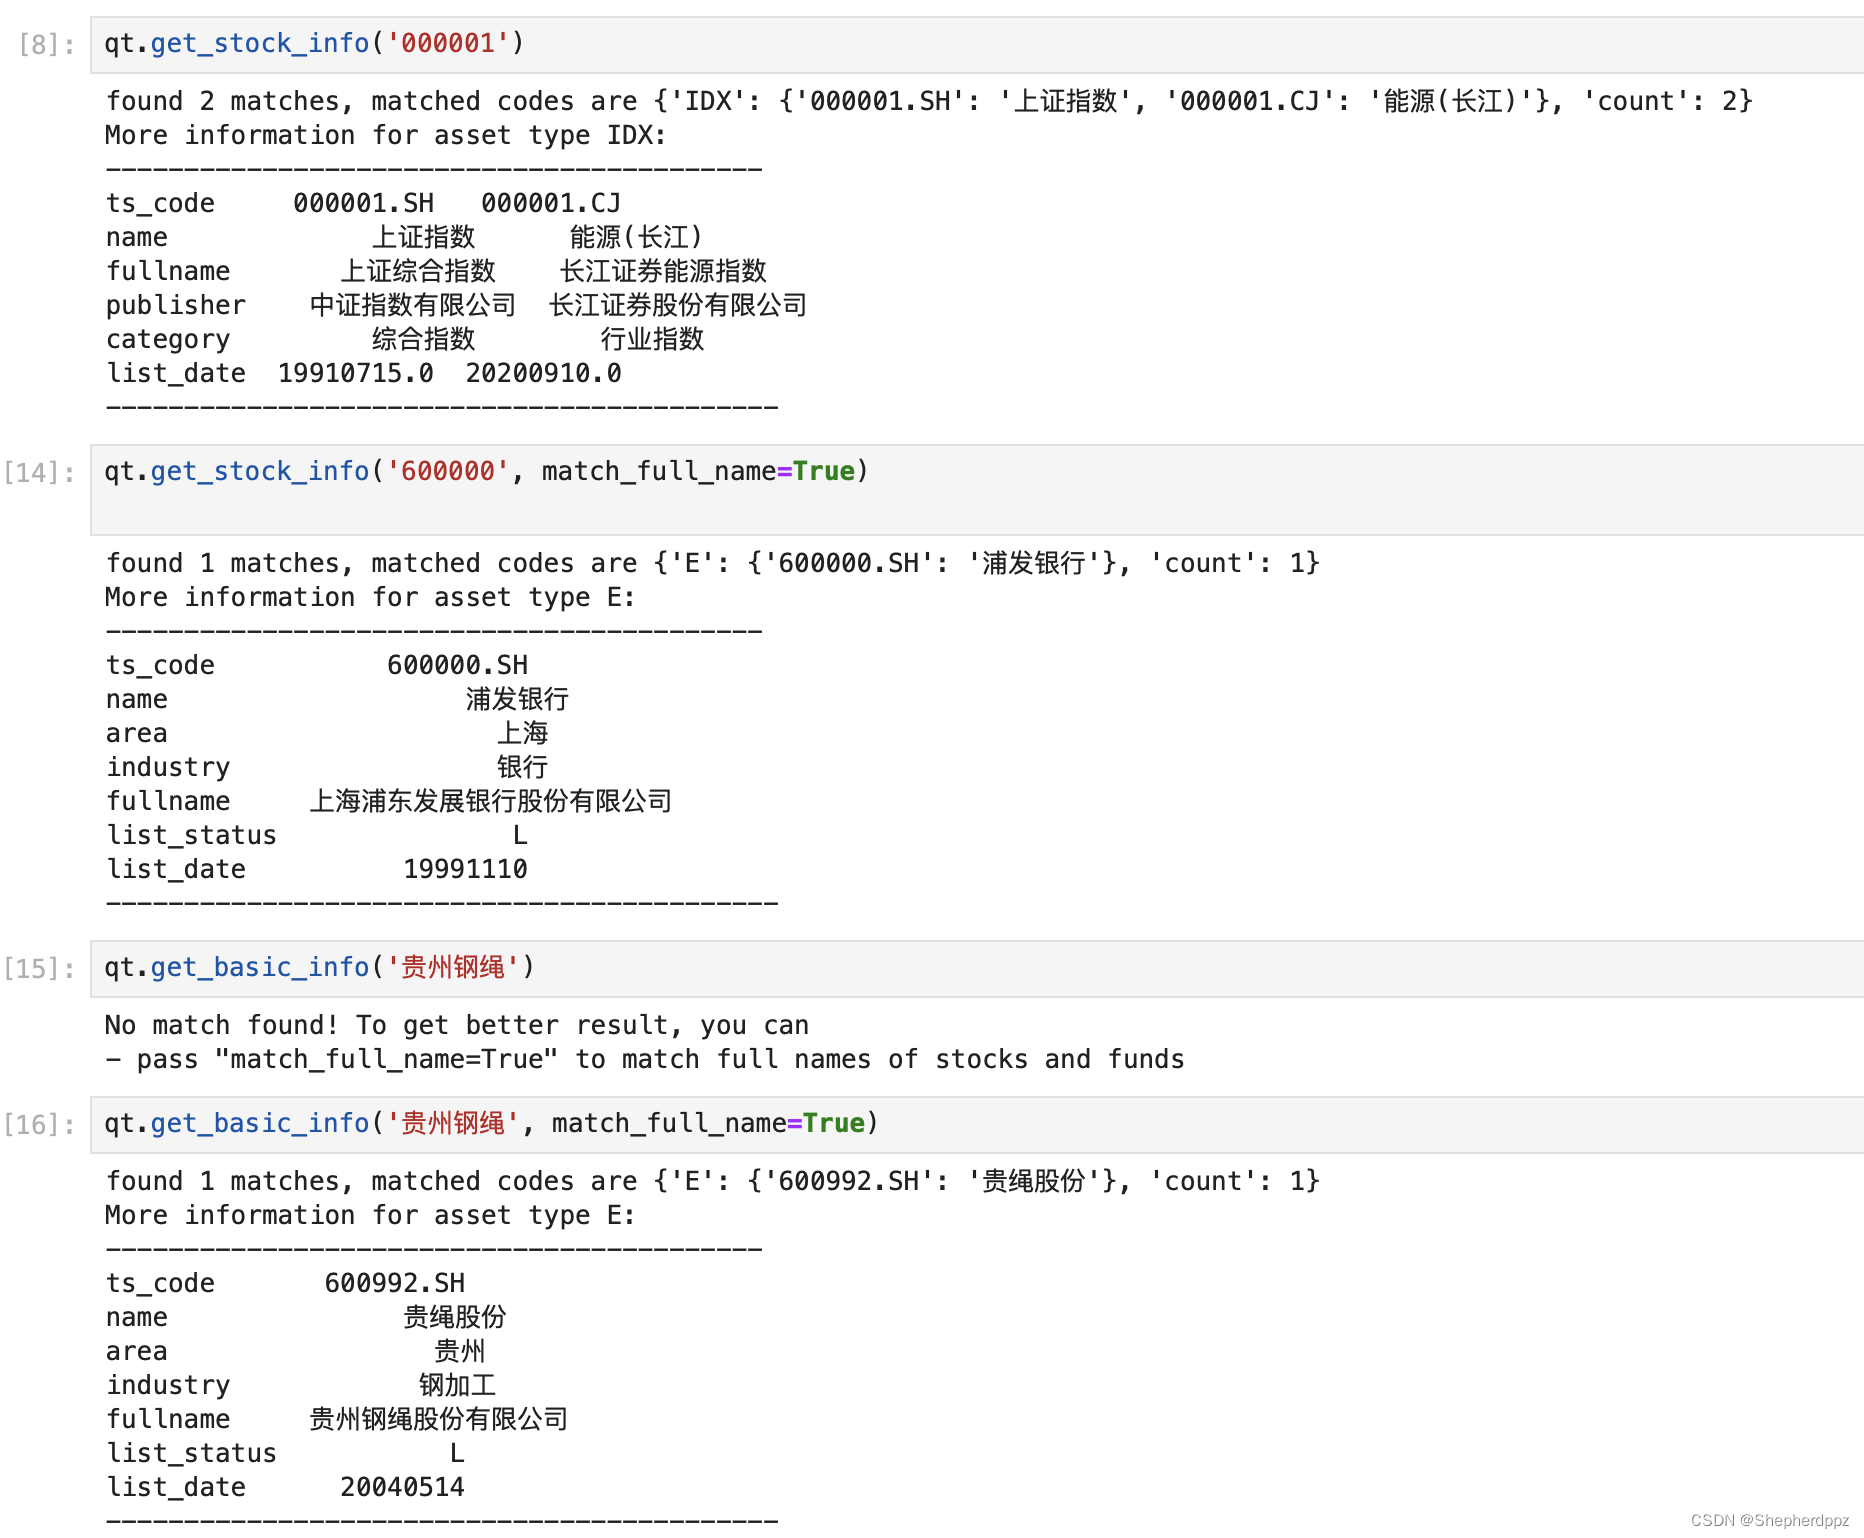Screen dimensions: 1864x1538
Task: Click the fullname value 上证综合指数
Action: 418,272
